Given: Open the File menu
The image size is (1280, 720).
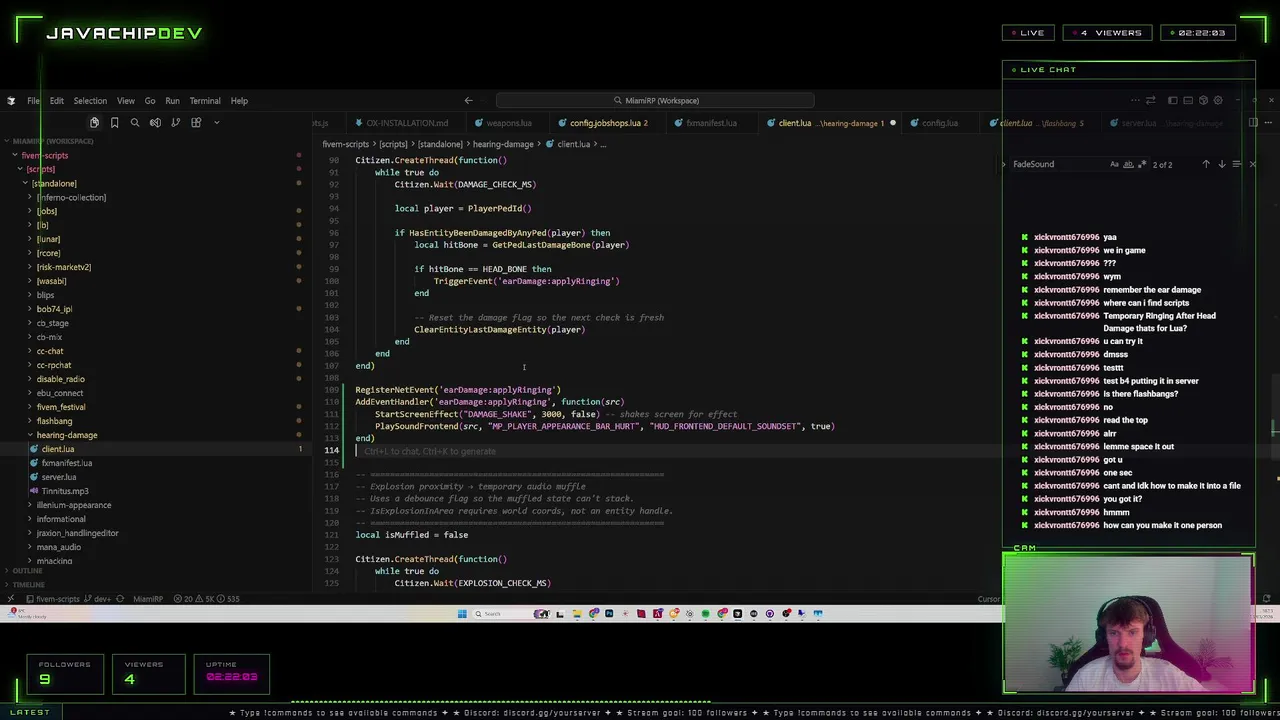Looking at the screenshot, I should point(33,100).
